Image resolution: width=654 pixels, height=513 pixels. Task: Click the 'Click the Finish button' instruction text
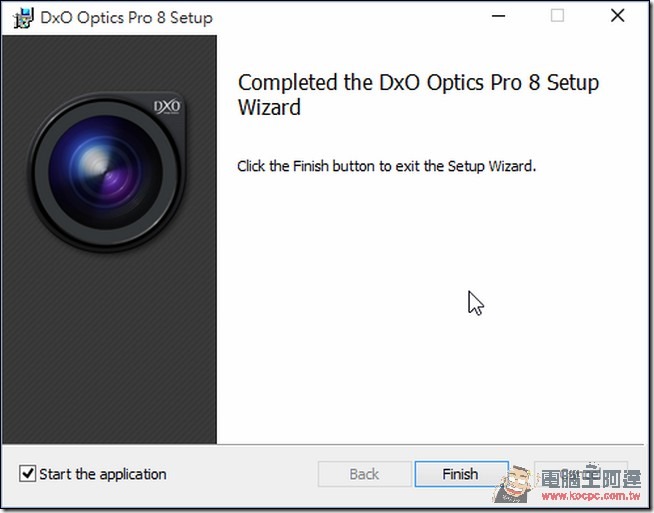click(386, 166)
